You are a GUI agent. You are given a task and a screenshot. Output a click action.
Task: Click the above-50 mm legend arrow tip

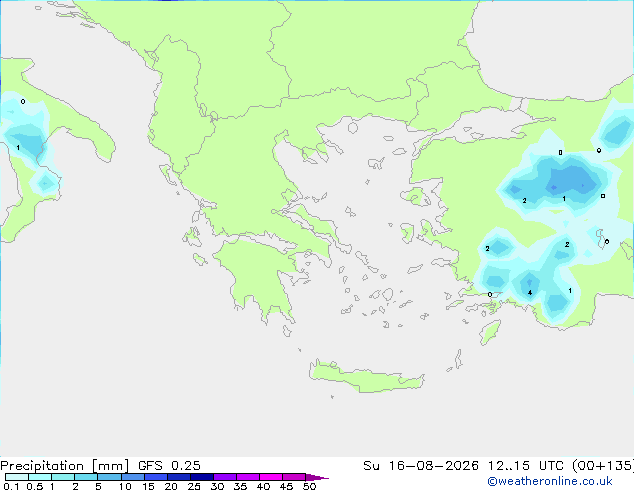pyautogui.click(x=317, y=477)
